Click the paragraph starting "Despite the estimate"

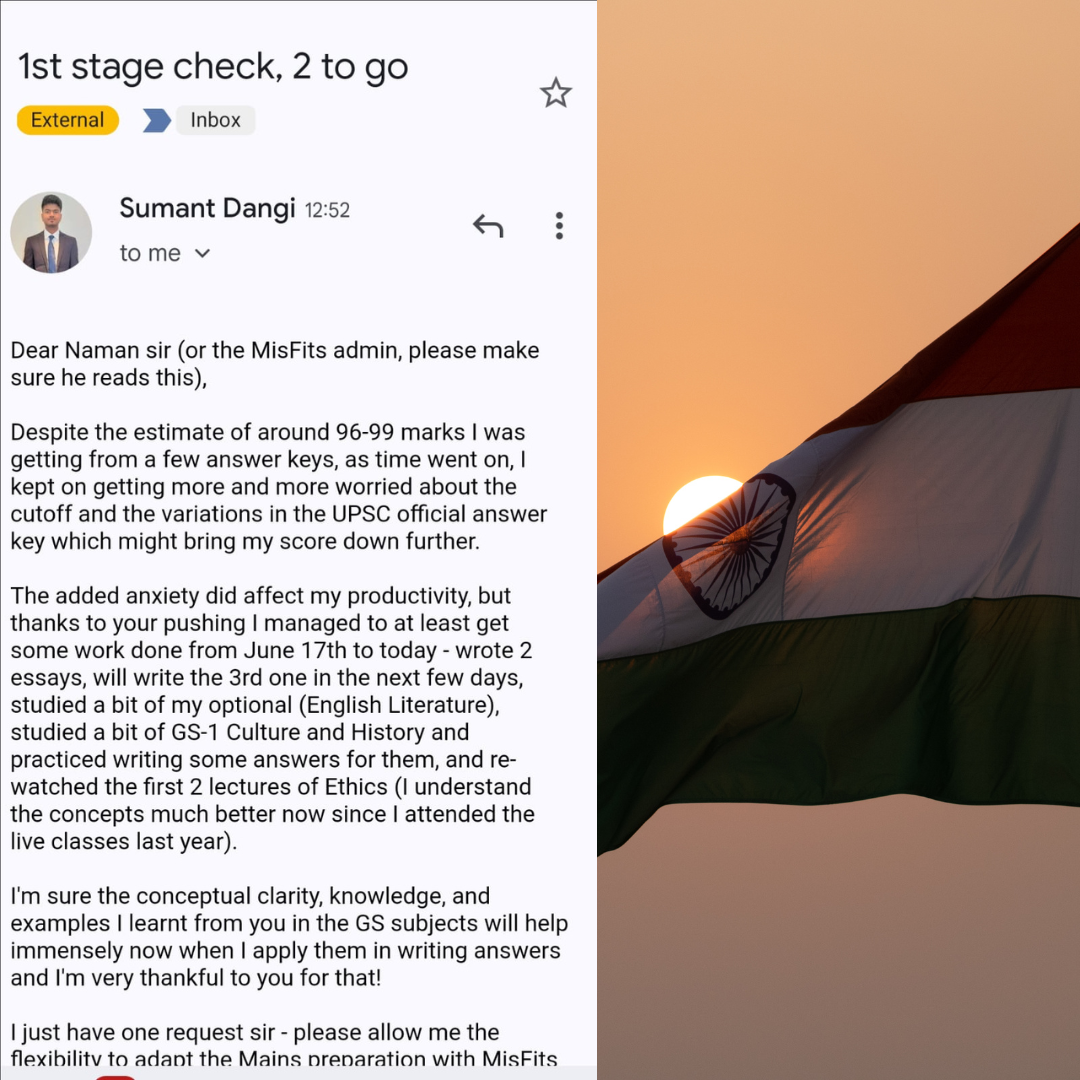point(278,486)
